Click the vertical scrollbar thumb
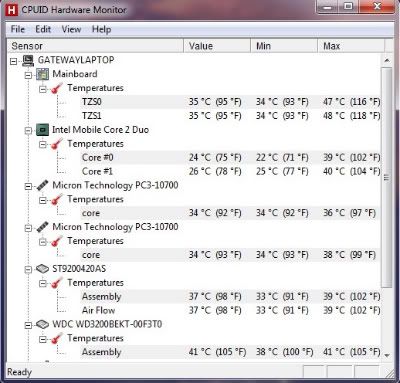Viewport: 400px width, 383px height. coord(387,177)
